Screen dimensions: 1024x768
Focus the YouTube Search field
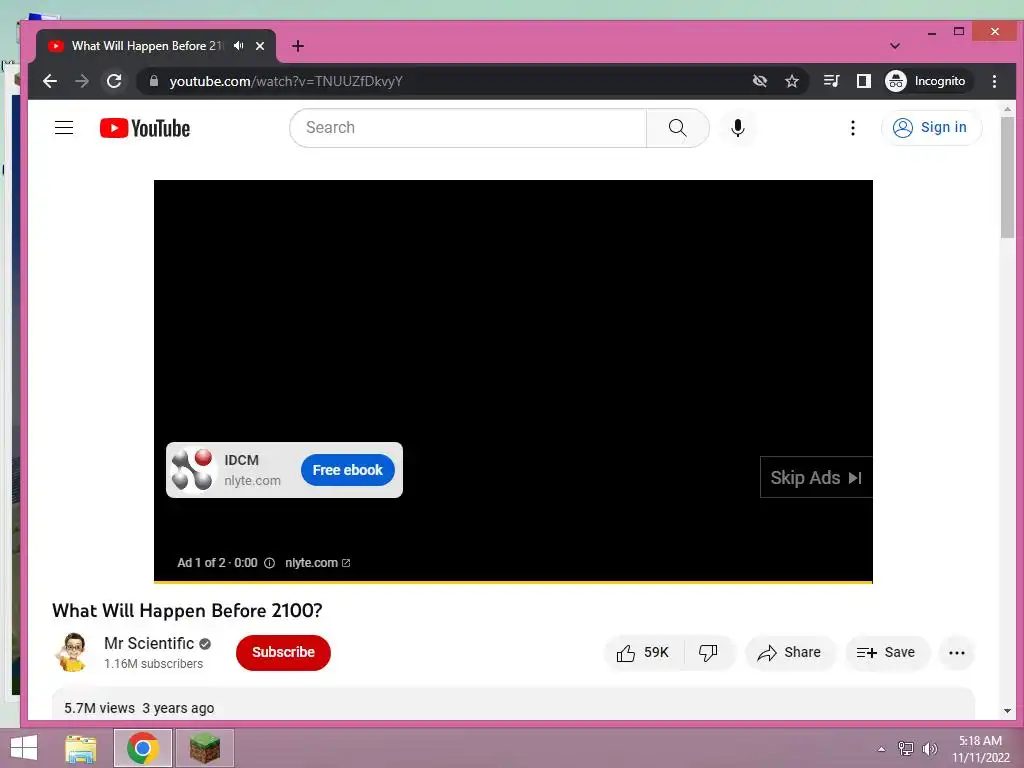pos(468,128)
